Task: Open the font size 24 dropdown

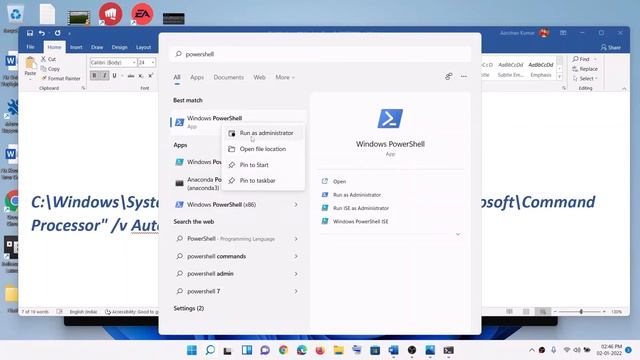Action: coord(153,62)
